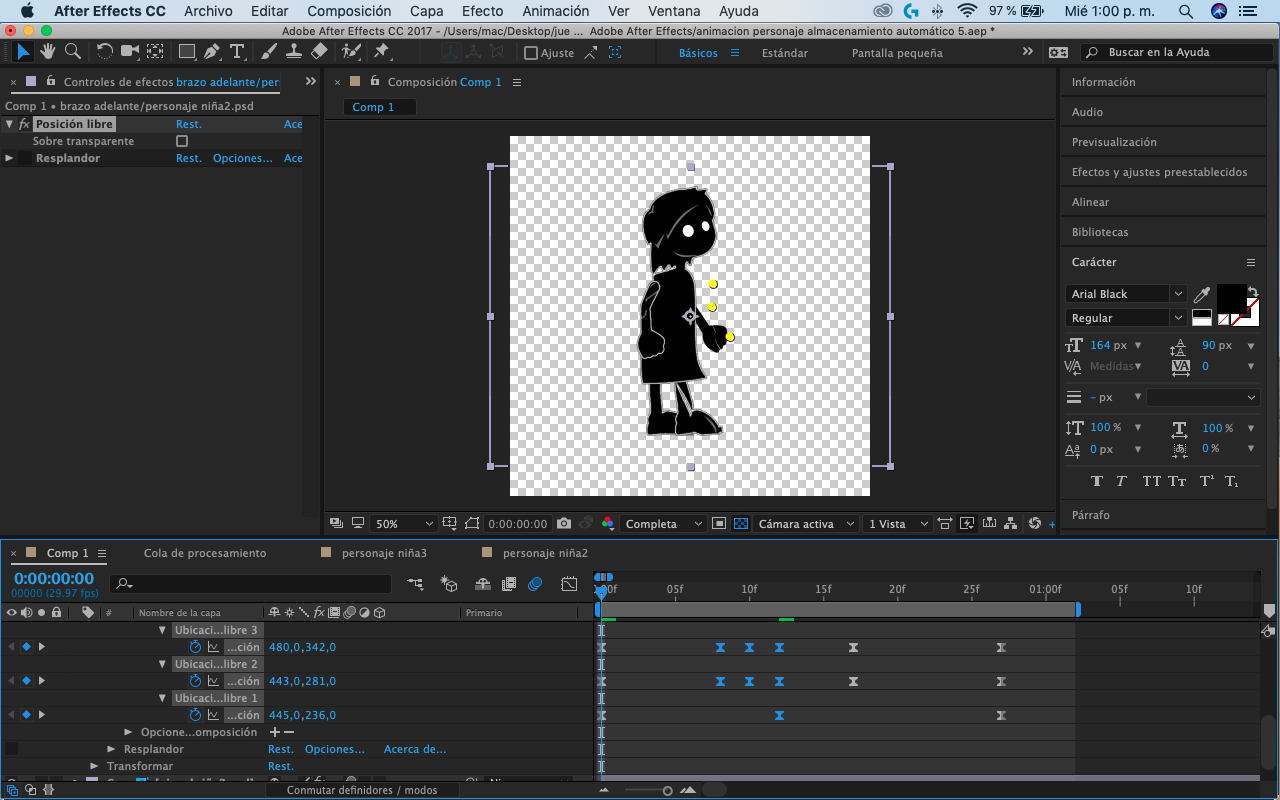Open the Graph Editor in timeline
Image resolution: width=1280 pixels, height=800 pixels.
(x=569, y=584)
